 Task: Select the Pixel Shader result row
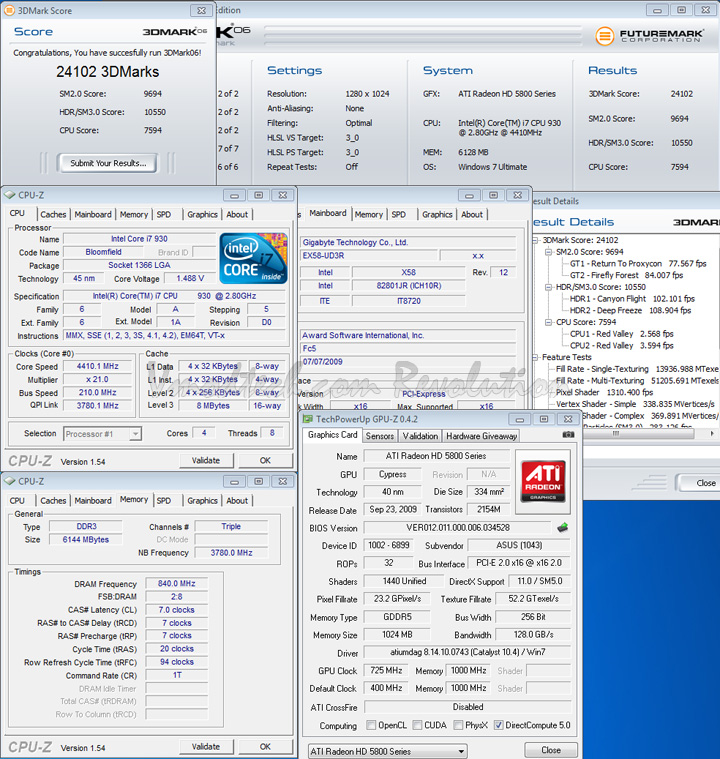pos(604,392)
